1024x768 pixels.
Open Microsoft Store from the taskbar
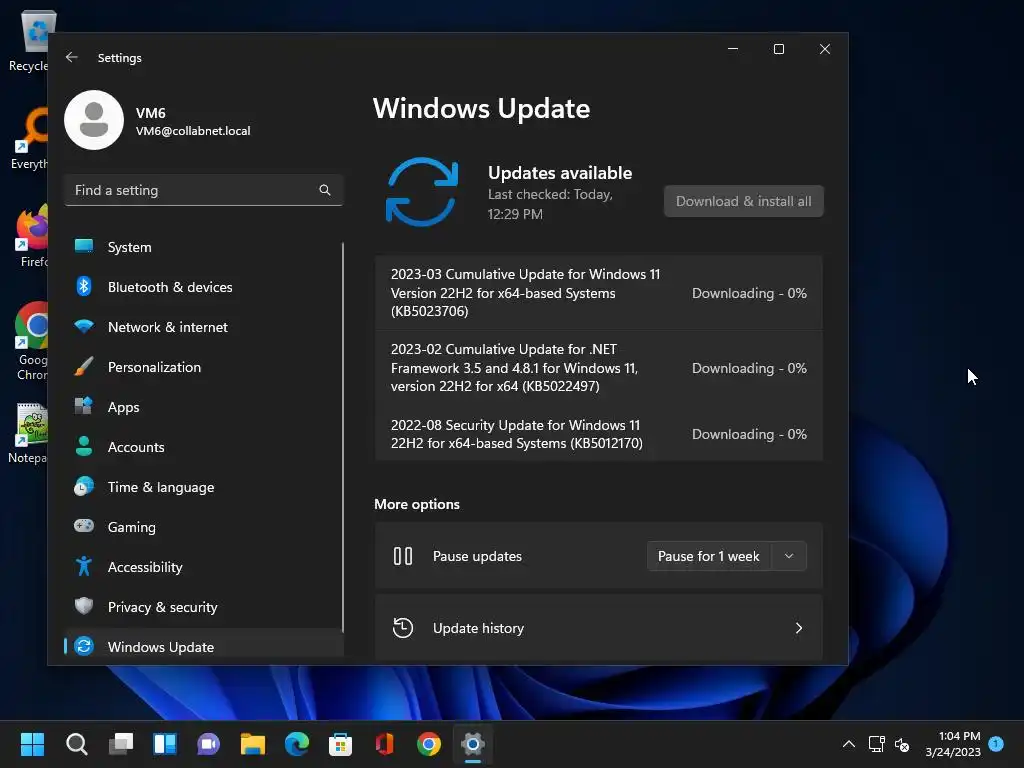click(x=340, y=744)
